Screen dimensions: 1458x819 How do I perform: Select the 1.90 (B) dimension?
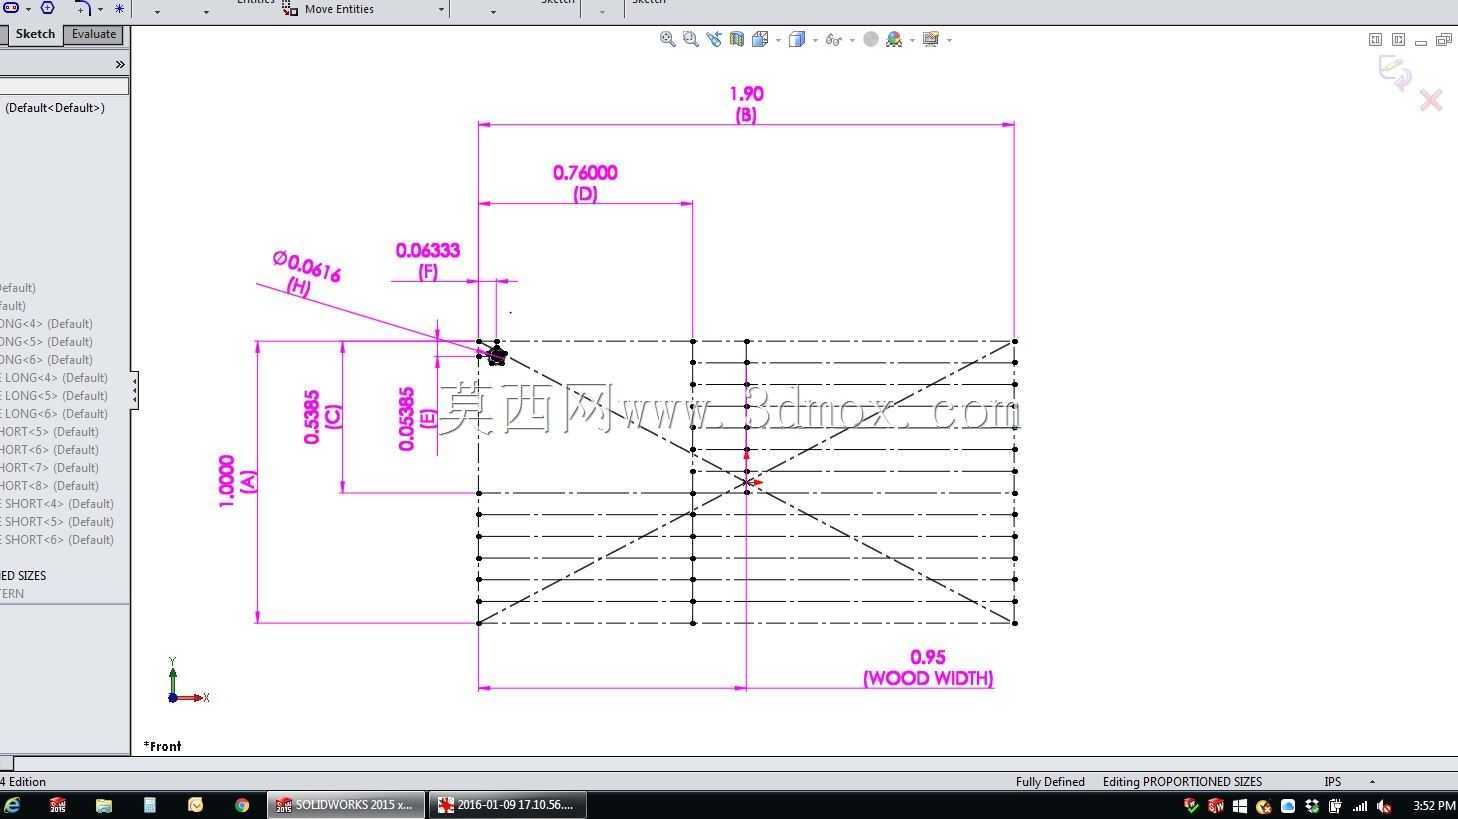(x=746, y=103)
